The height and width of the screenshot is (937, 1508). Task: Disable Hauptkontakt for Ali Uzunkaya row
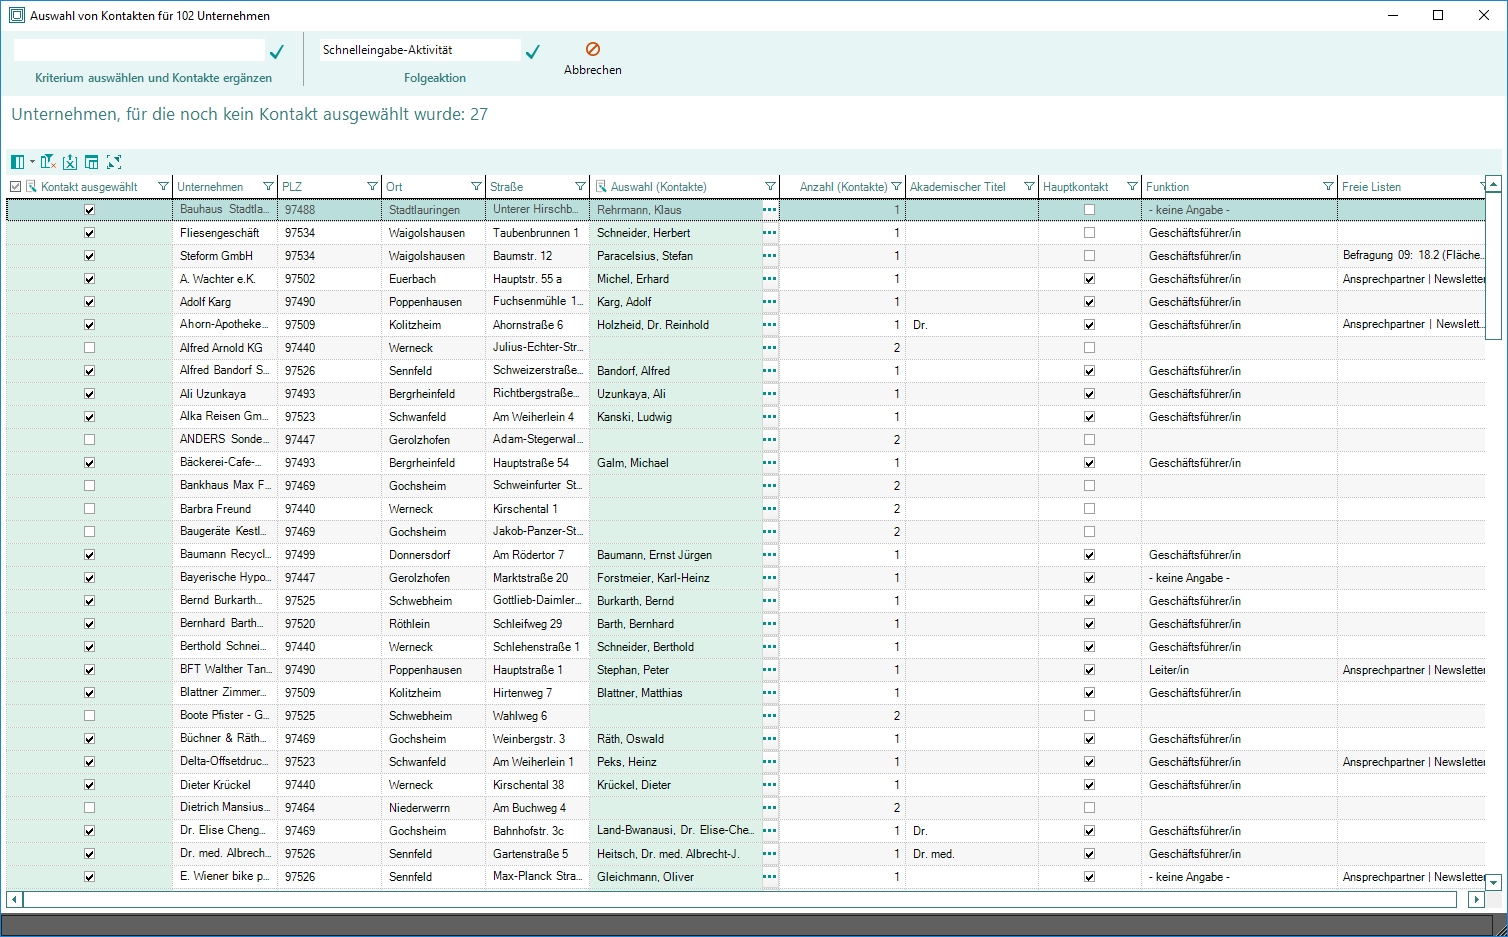click(1090, 394)
